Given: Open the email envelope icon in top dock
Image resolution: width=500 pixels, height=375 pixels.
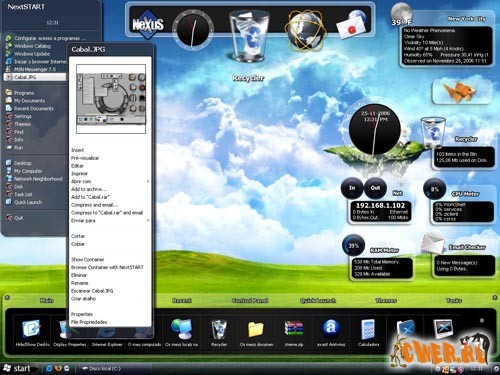Looking at the screenshot, I should tap(352, 25).
